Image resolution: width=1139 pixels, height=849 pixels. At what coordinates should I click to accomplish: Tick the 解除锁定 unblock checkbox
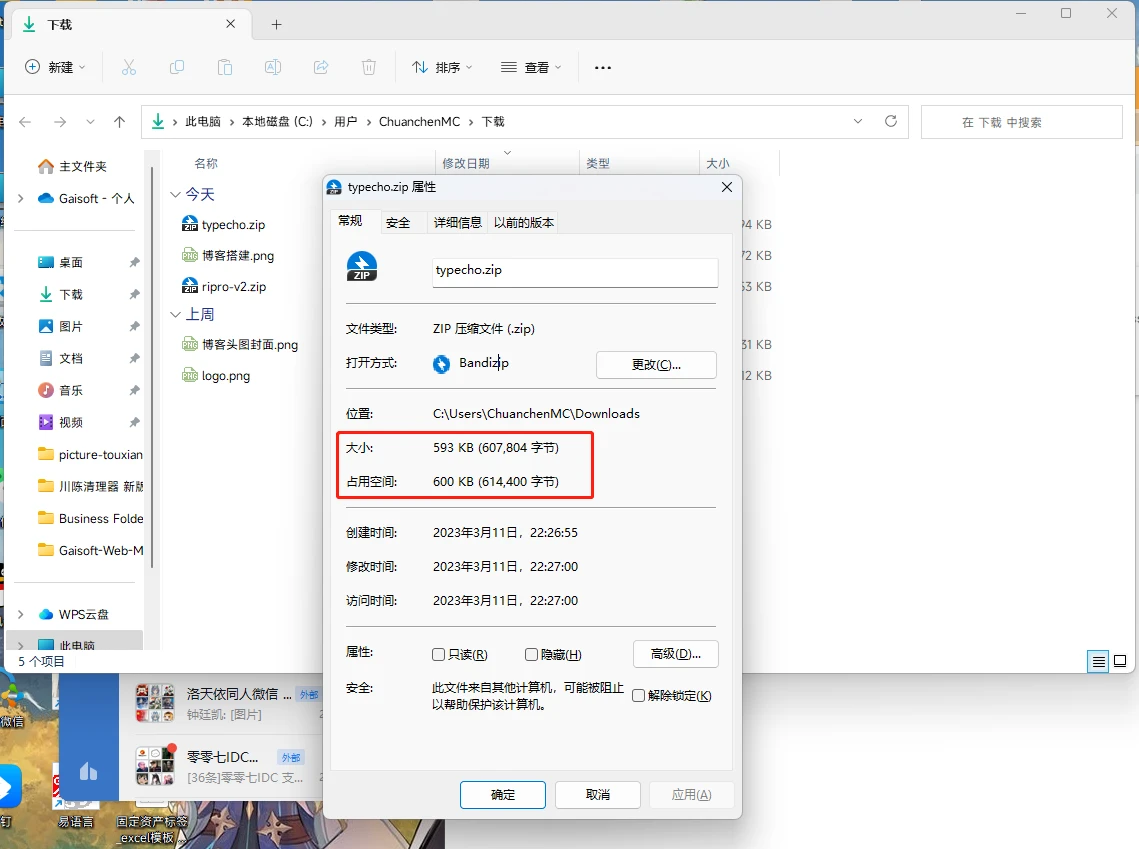pyautogui.click(x=639, y=696)
